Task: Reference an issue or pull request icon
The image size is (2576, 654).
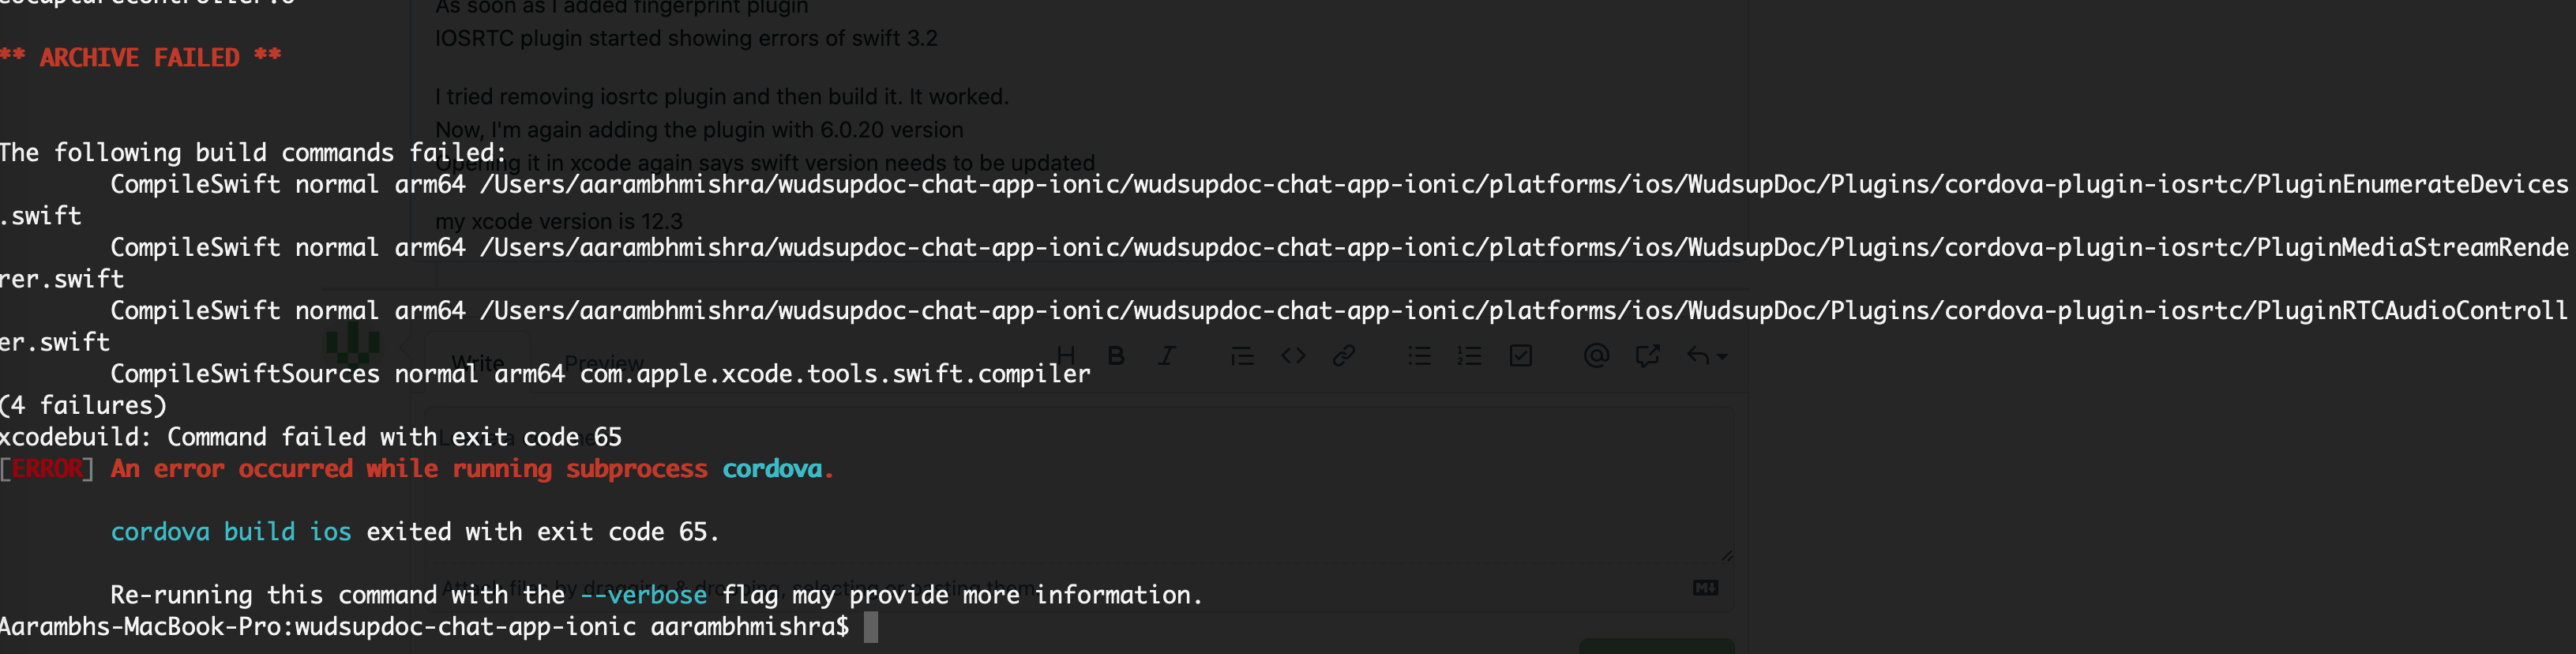Action: pos(1647,355)
